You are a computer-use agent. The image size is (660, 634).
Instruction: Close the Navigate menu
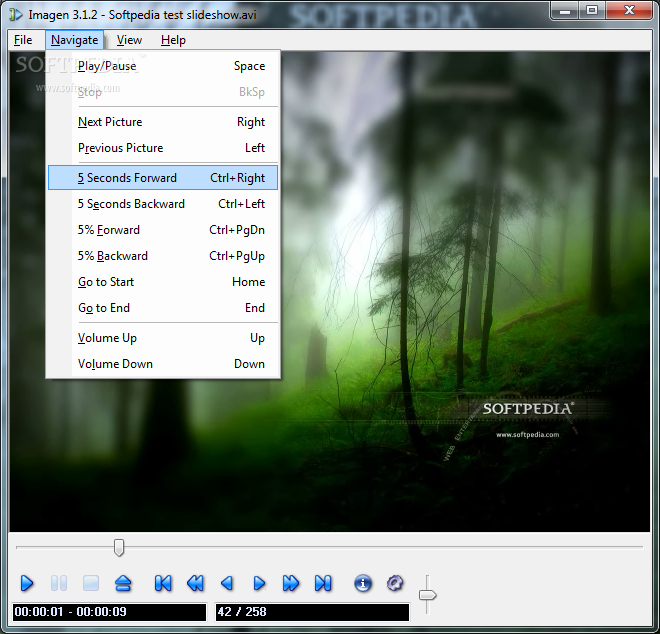point(75,40)
